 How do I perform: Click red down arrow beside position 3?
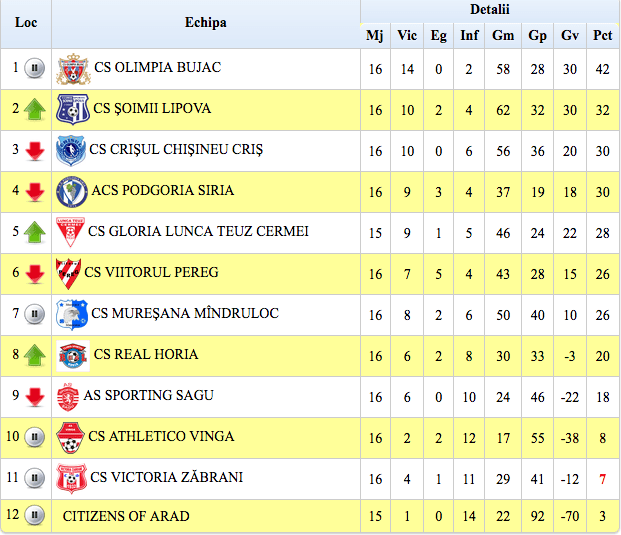[35, 150]
